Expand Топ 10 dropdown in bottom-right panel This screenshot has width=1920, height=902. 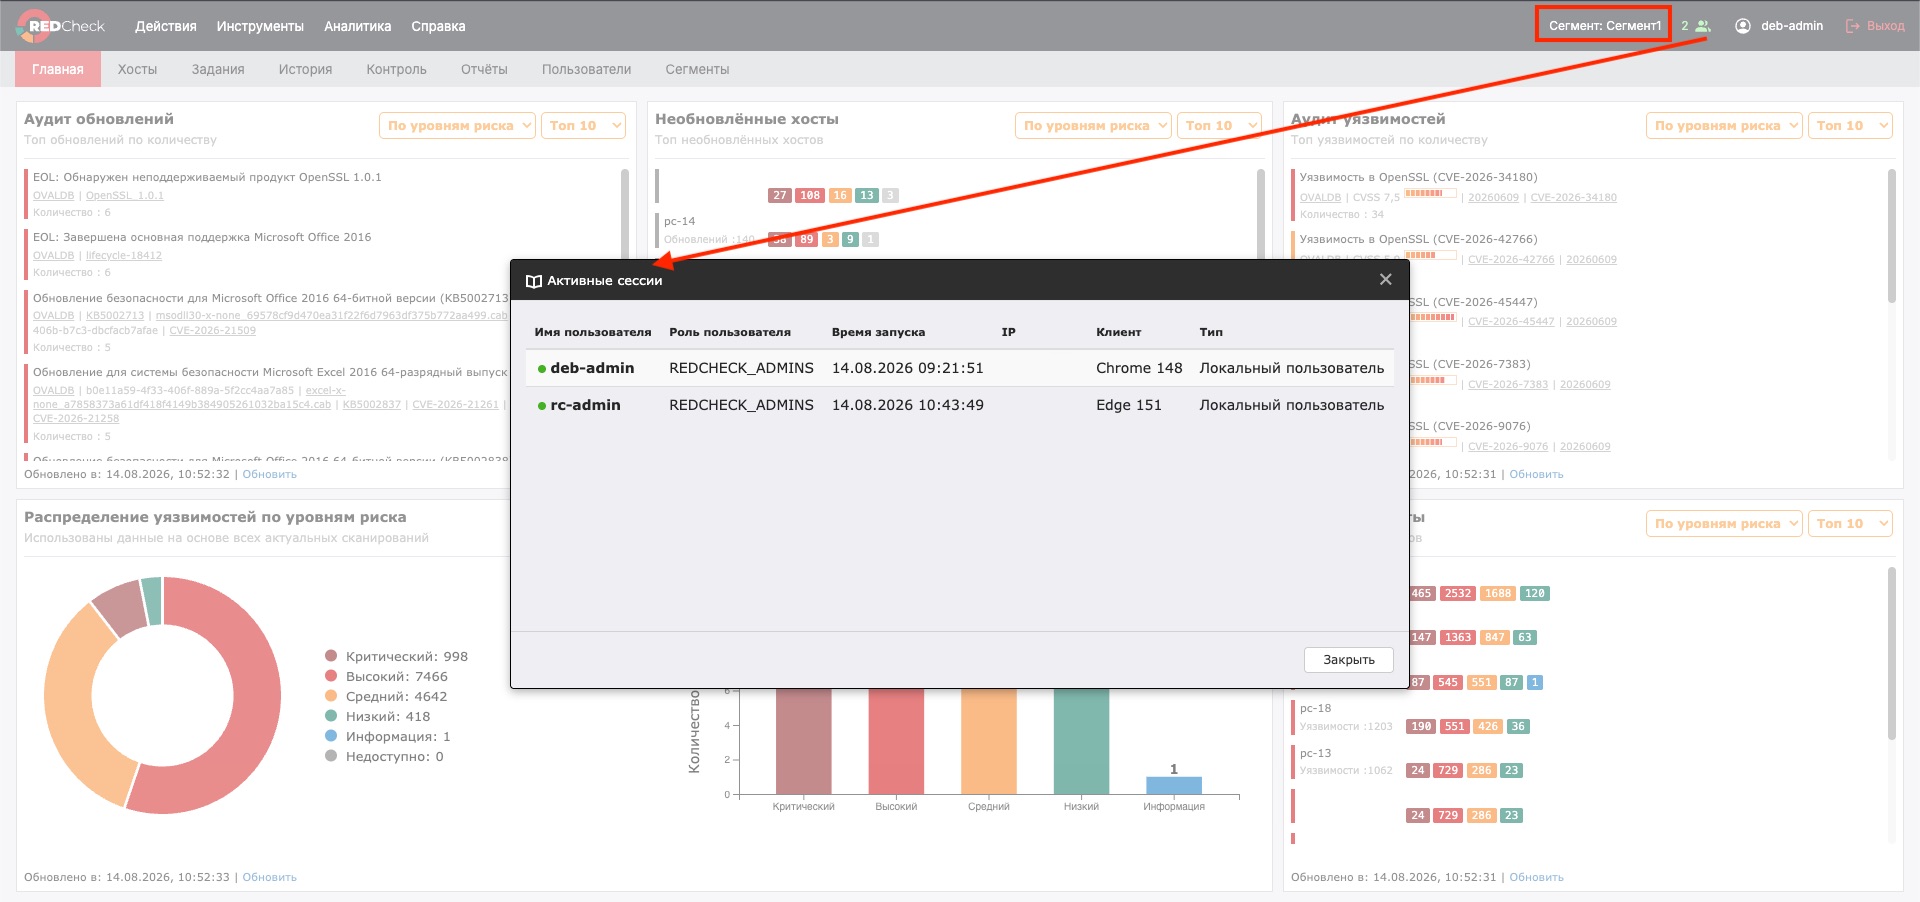click(1850, 523)
